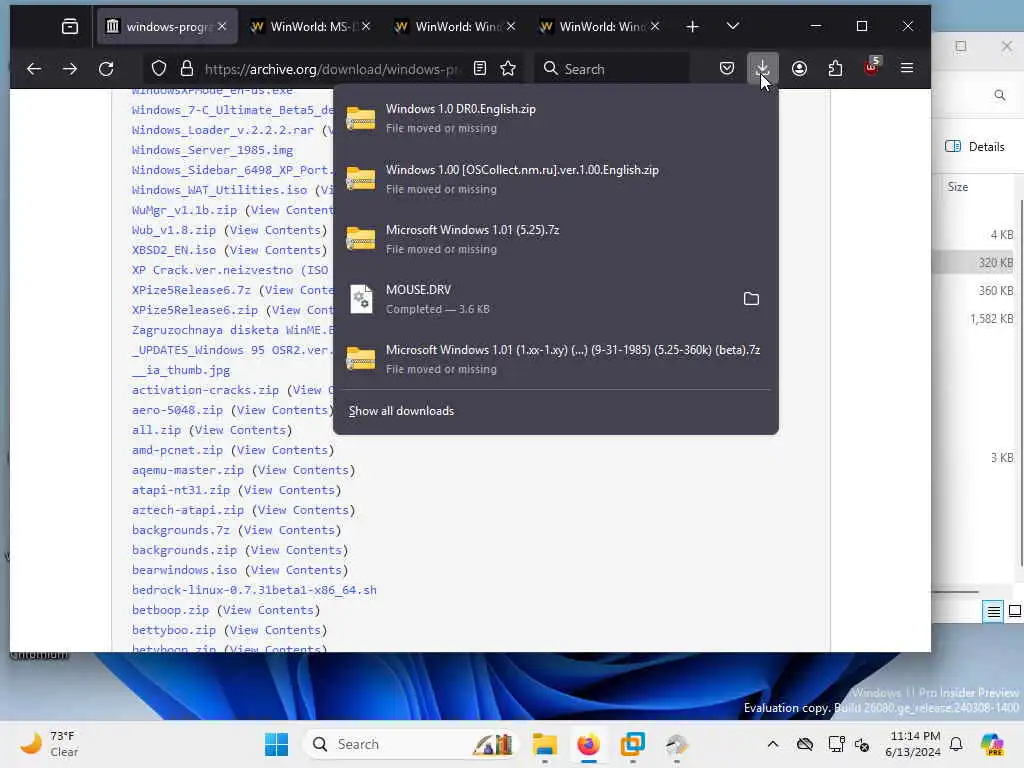The width and height of the screenshot is (1024, 768).
Task: Open Save to Pocket icon
Action: 727,69
